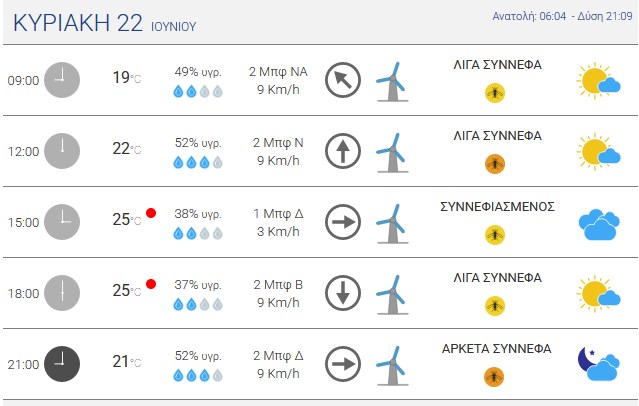Click the orange mosquito icon at 12:00
Screen dimensions: 639x406
point(495,164)
